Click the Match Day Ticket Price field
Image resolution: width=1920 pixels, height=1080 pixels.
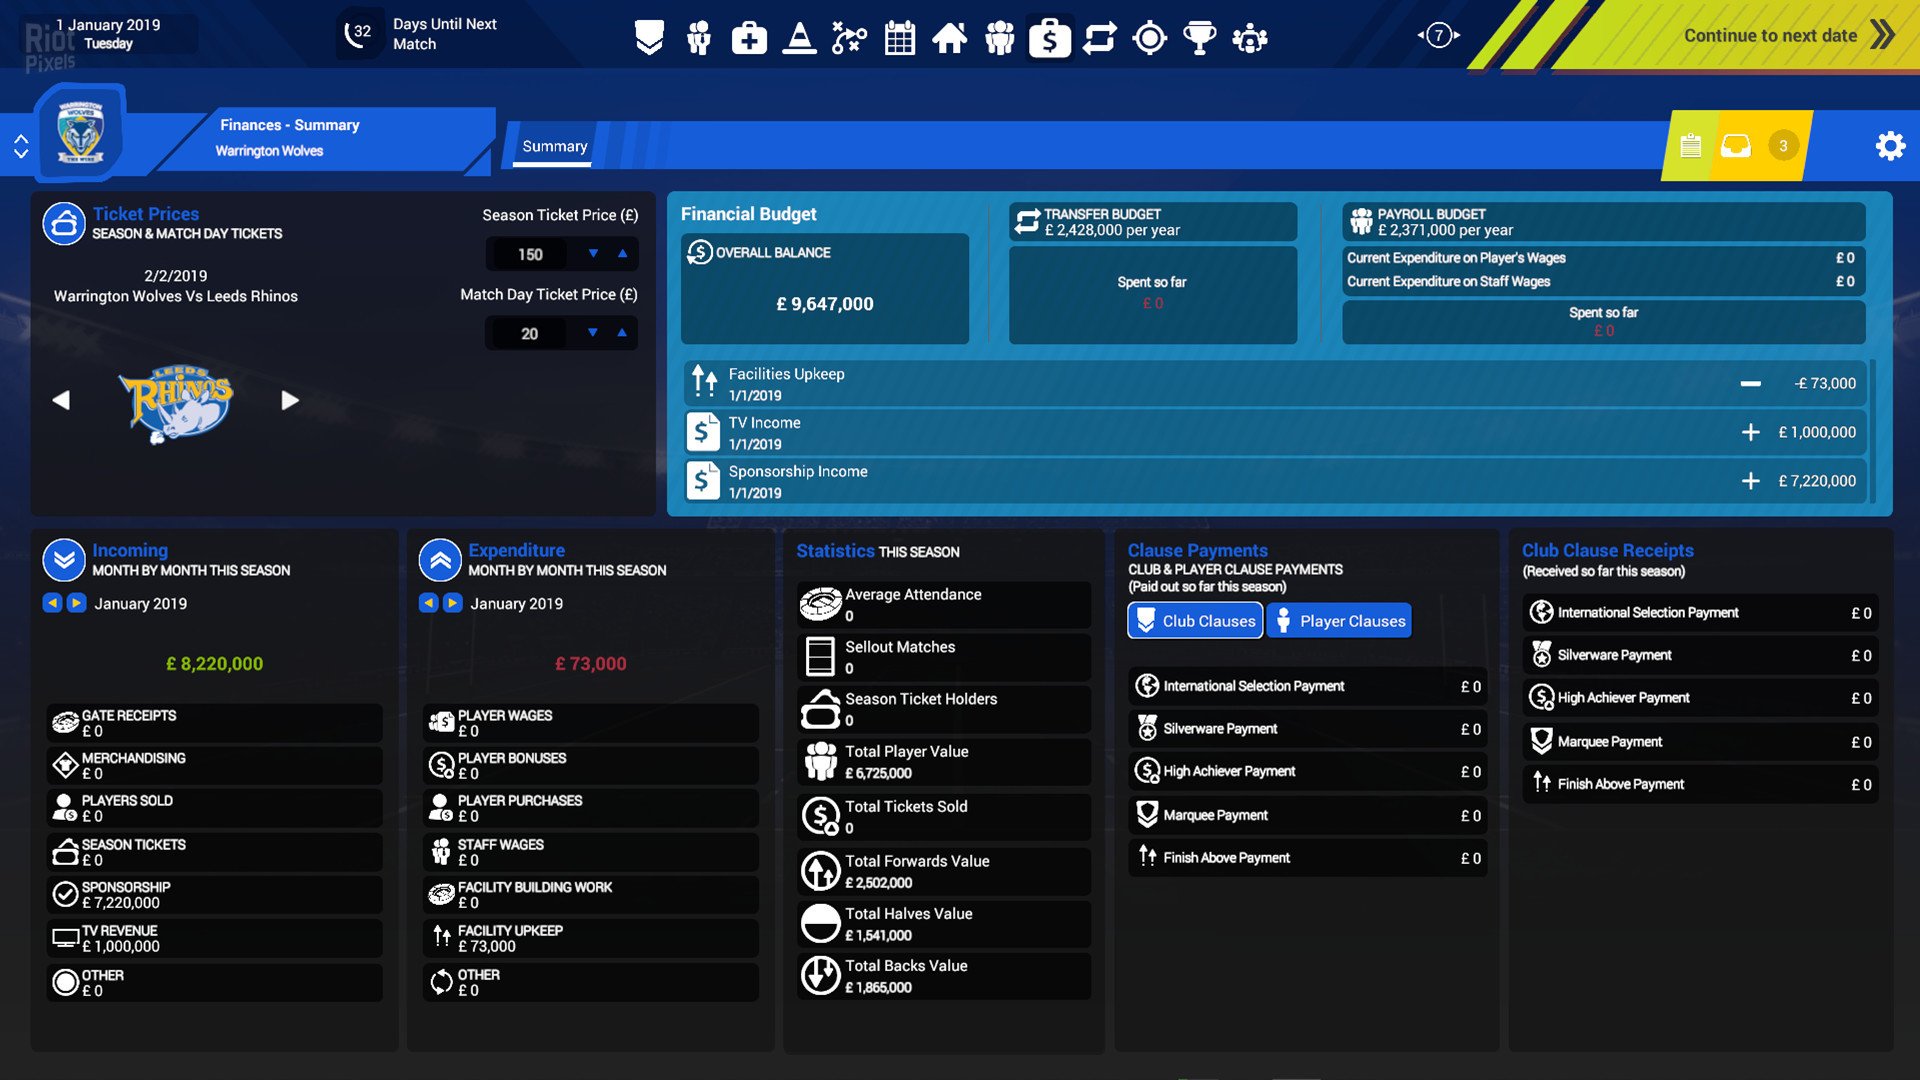coord(530,332)
